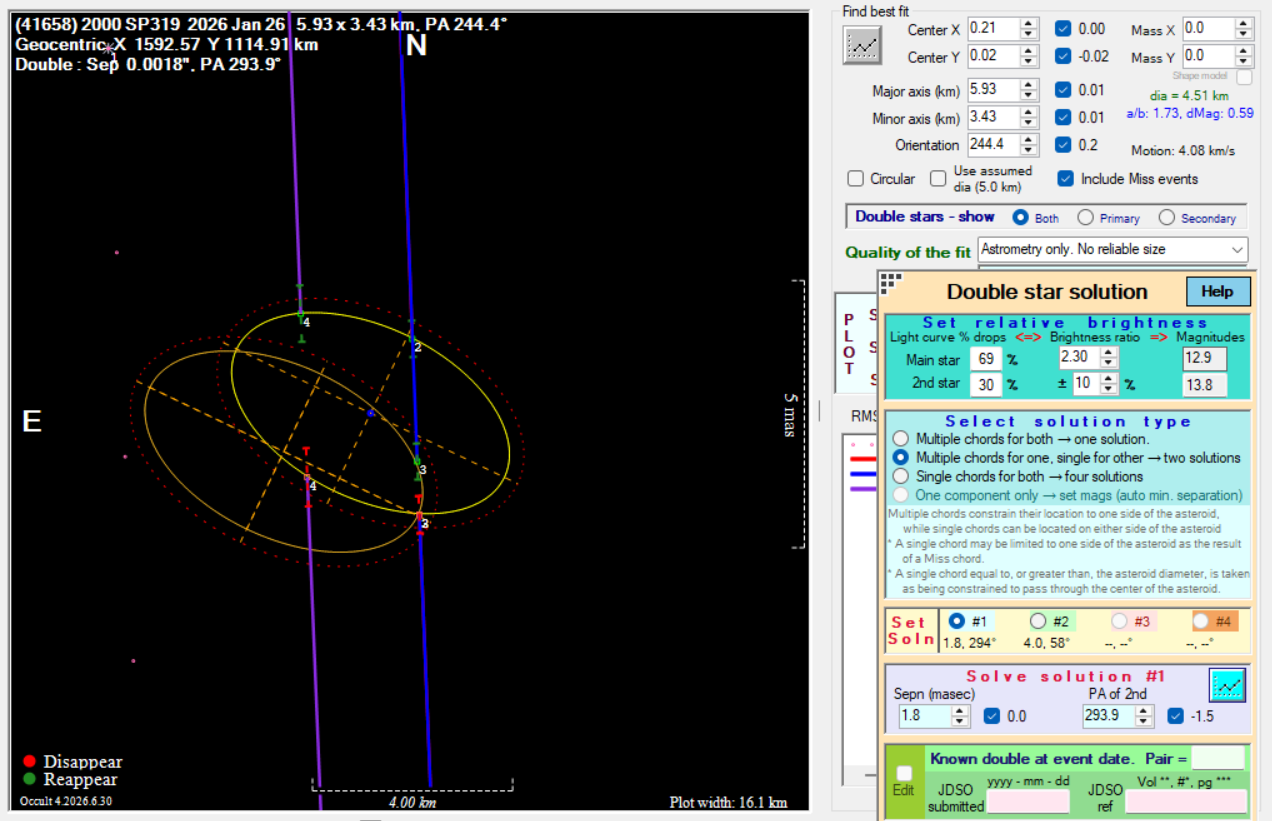Click the Motion: 4.08 km/s text
This screenshot has height=821, width=1272.
(x=1183, y=151)
